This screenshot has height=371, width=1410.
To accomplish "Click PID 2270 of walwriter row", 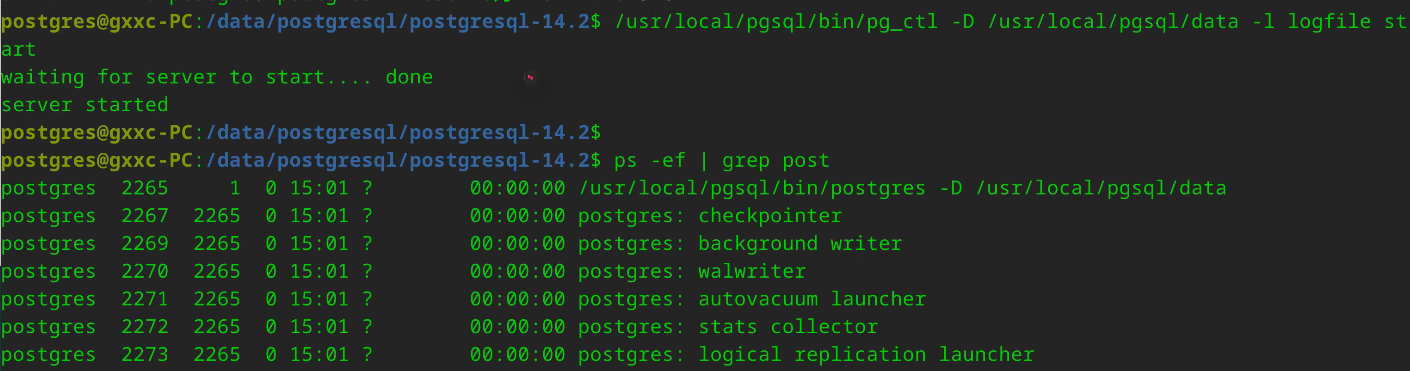I will [x=144, y=271].
